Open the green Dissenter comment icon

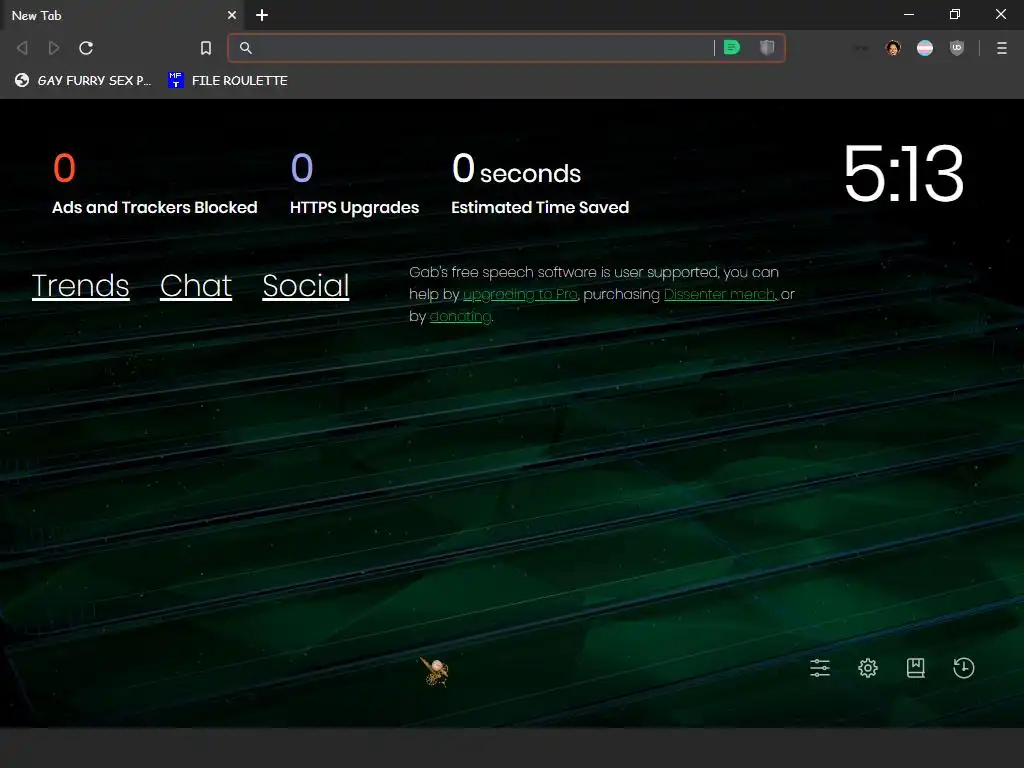tap(732, 48)
